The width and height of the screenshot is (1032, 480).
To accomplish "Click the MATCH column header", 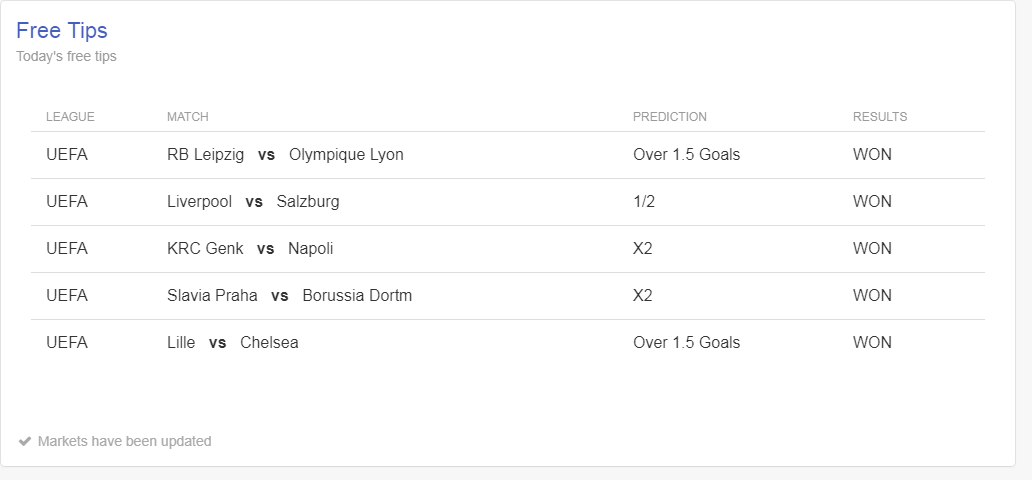I will click(x=188, y=117).
